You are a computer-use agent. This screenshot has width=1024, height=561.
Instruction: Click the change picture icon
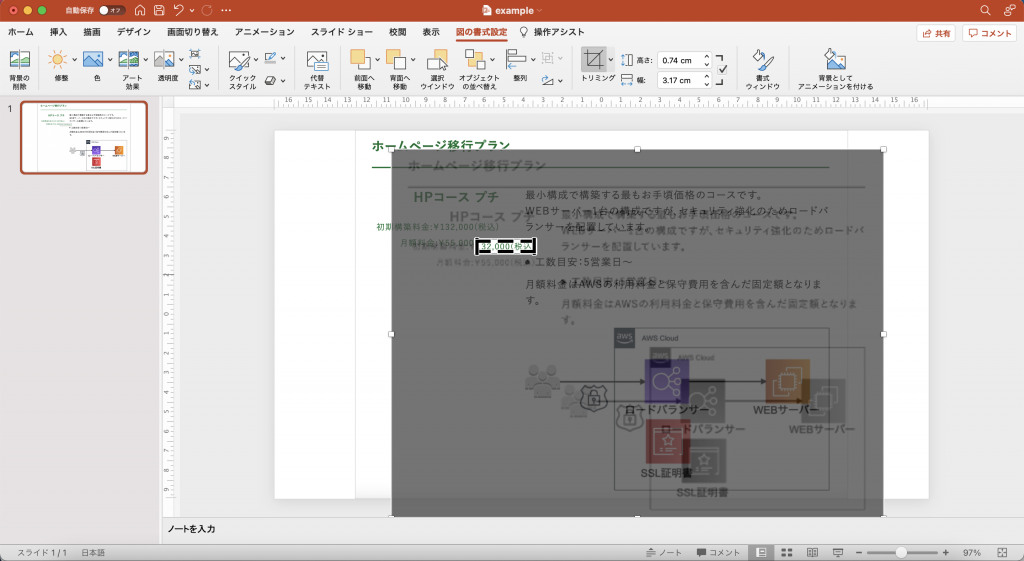[x=195, y=69]
